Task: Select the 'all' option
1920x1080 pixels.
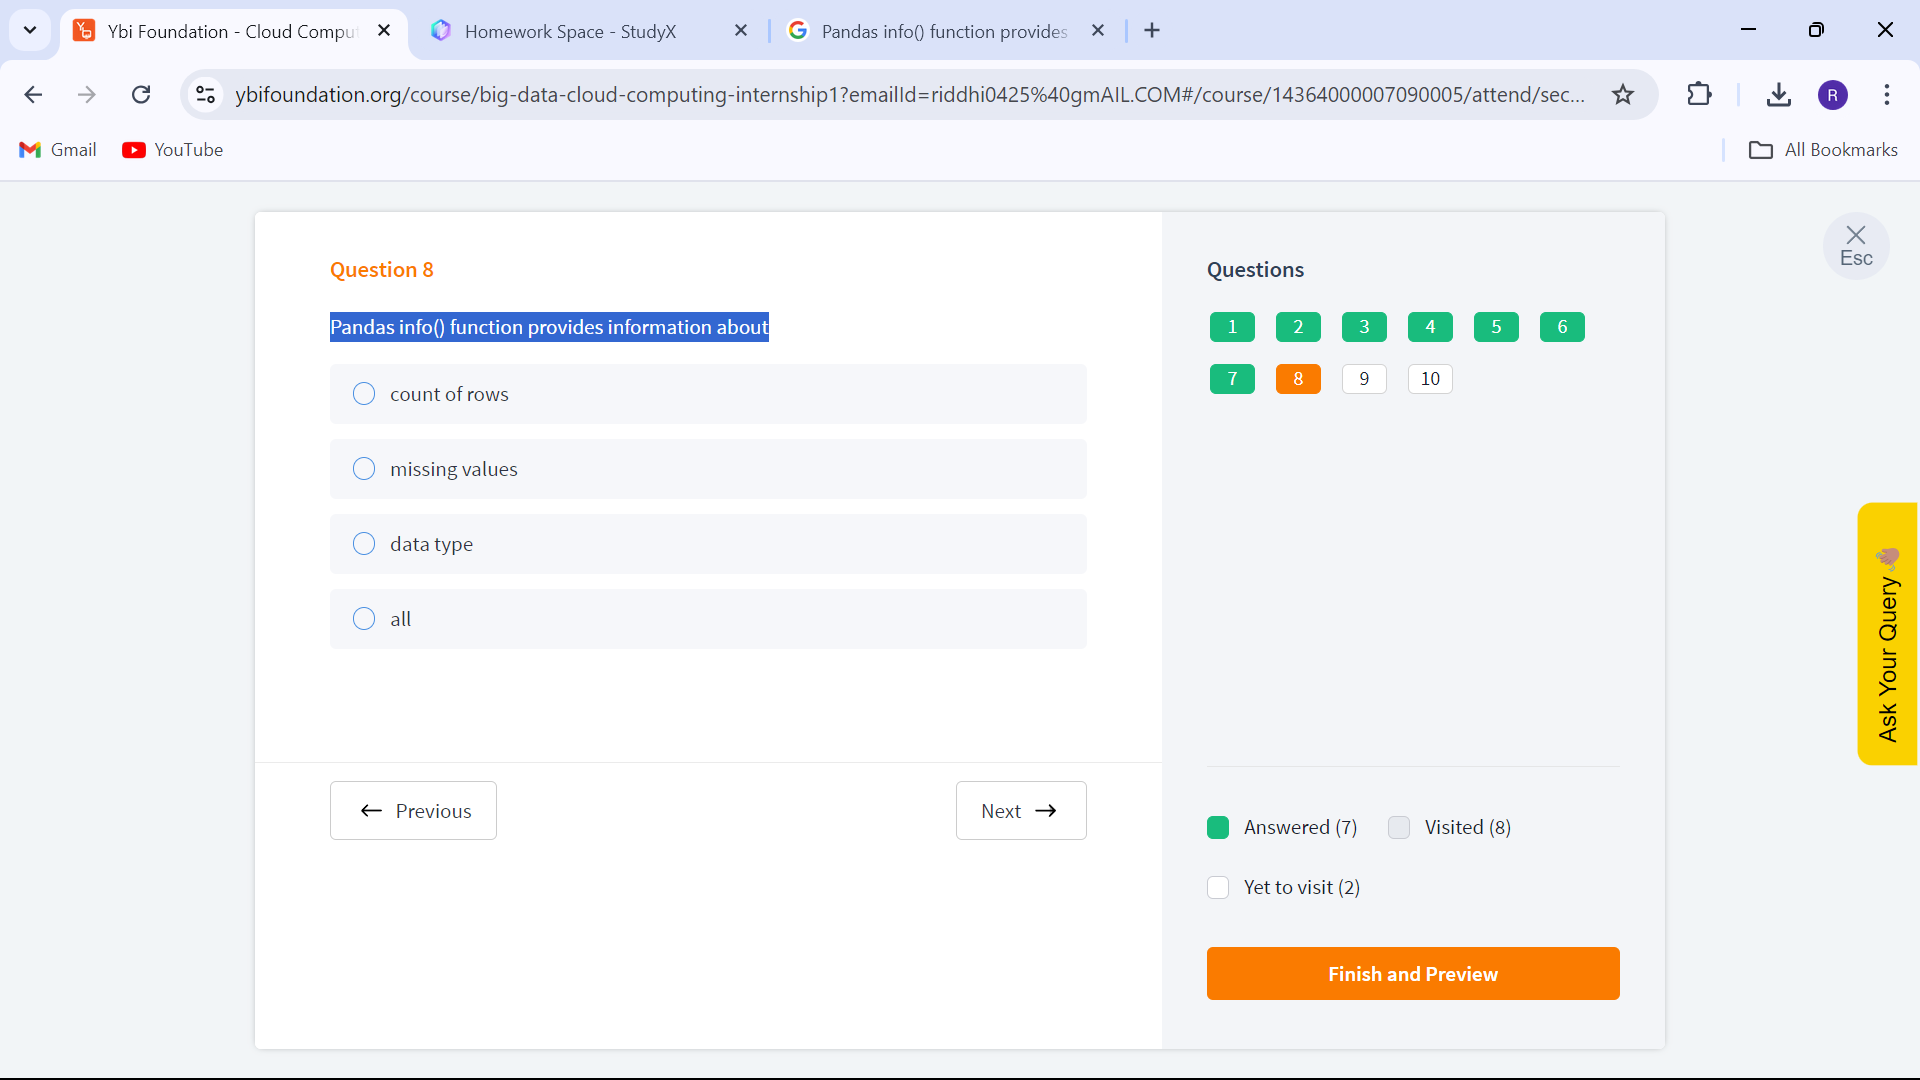Action: coord(708,619)
